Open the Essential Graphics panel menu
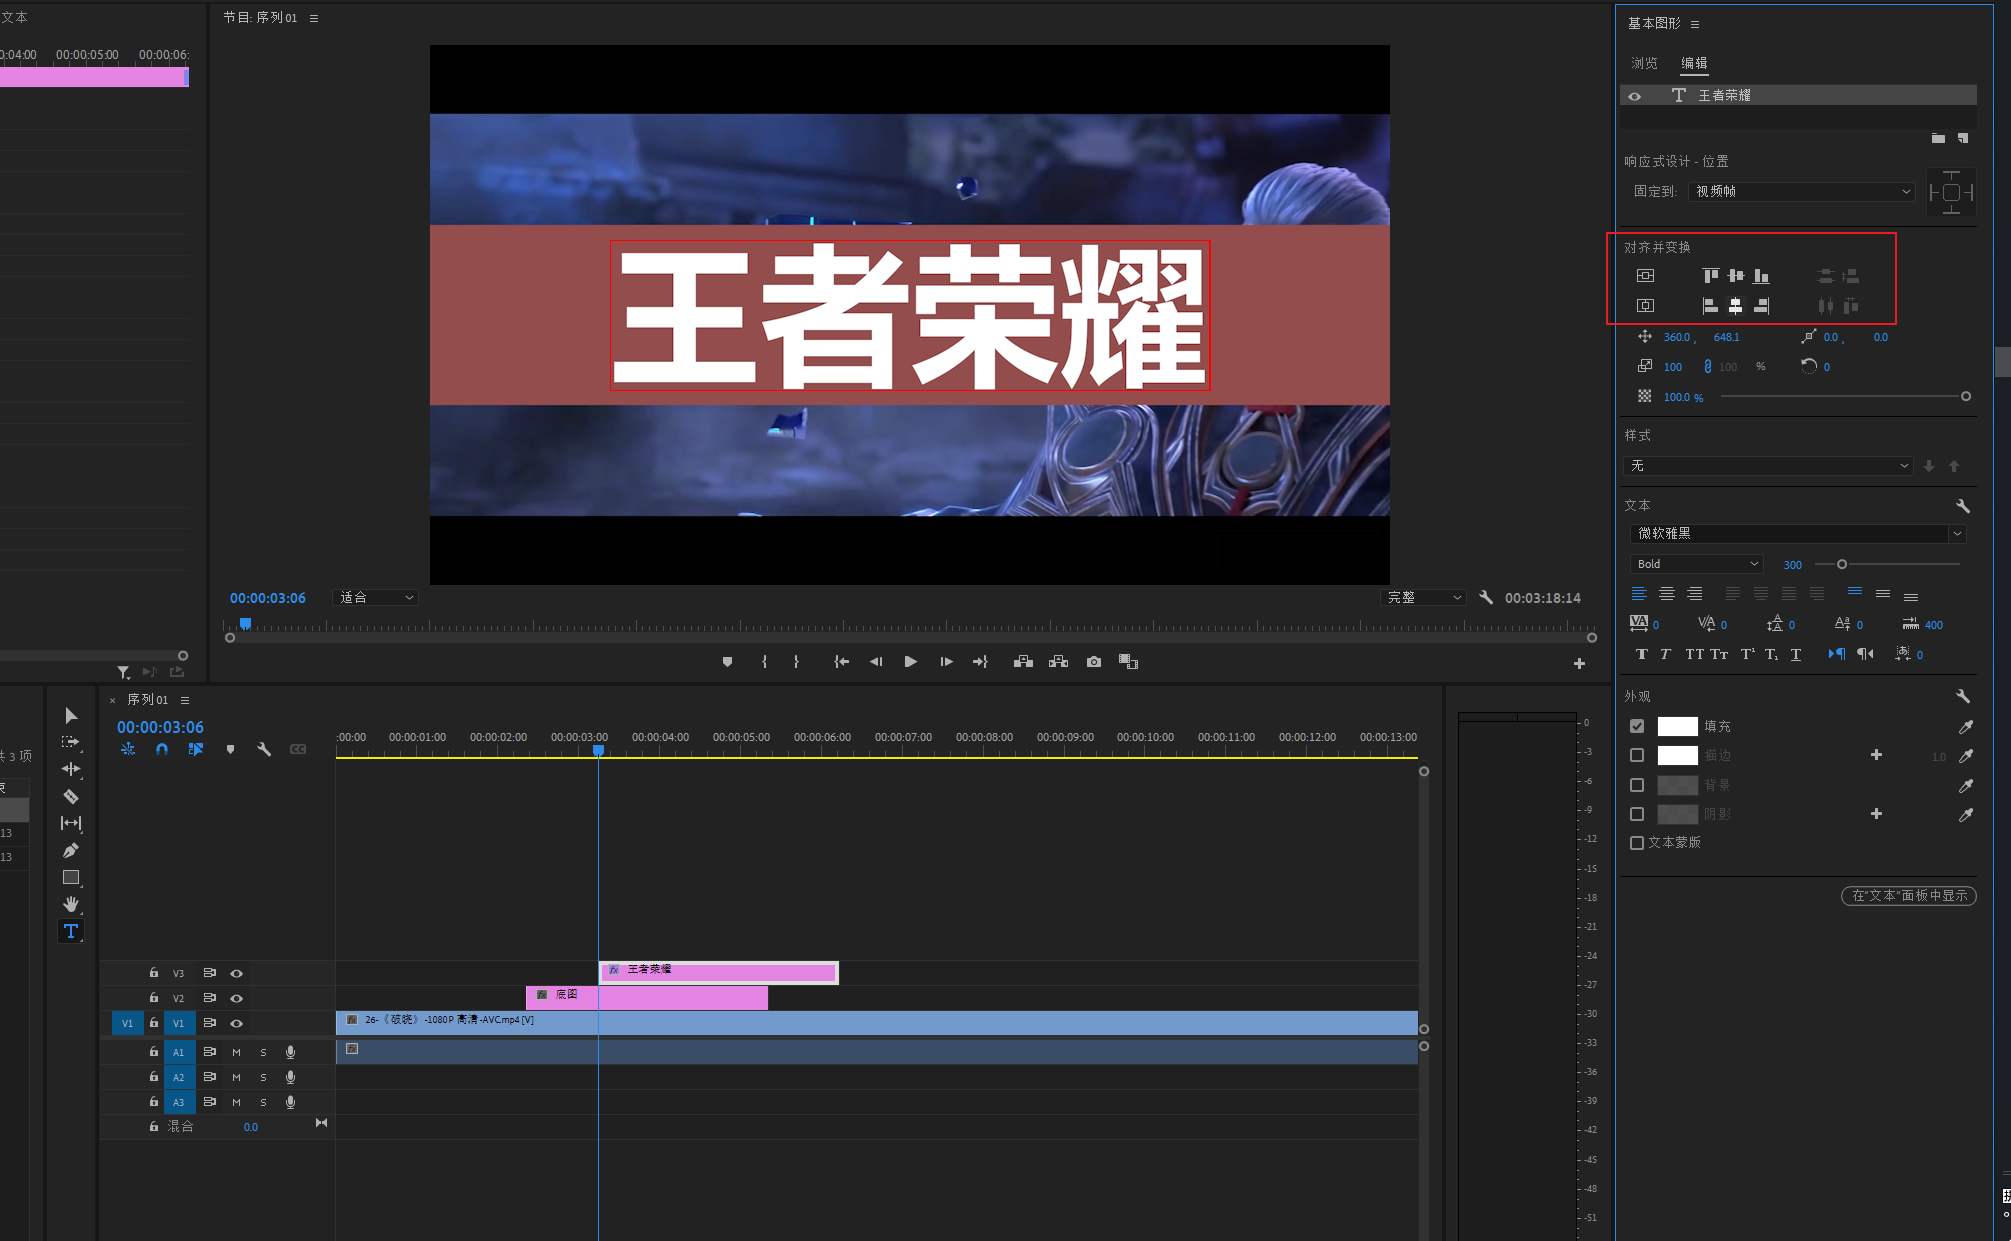Viewport: 2011px width, 1241px height. tap(1695, 24)
